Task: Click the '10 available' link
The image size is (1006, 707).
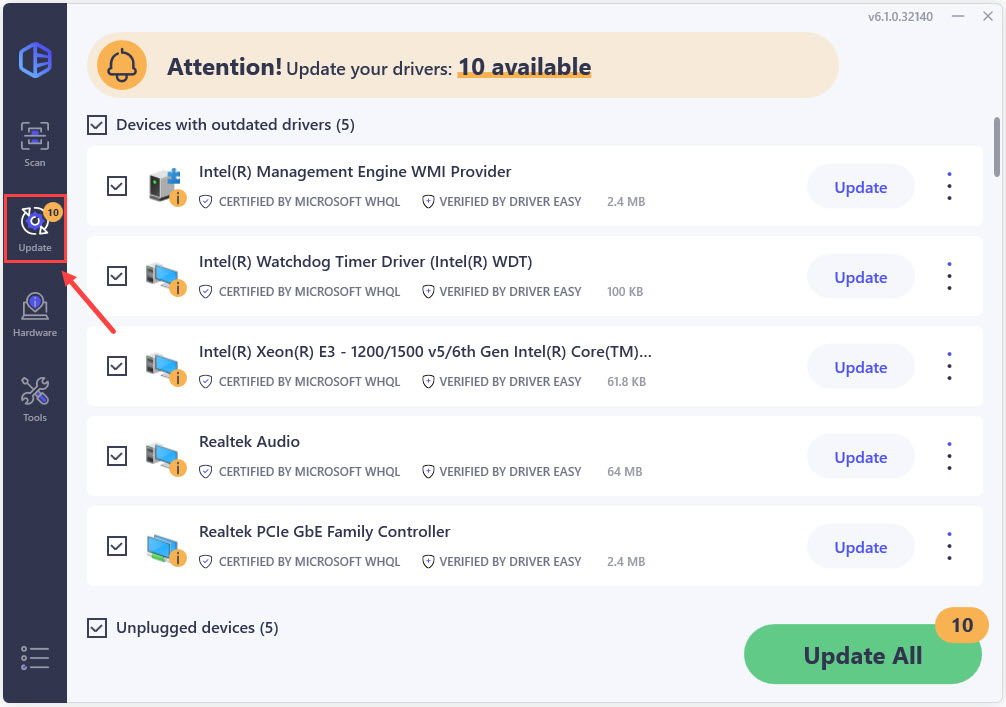Action: tap(524, 67)
